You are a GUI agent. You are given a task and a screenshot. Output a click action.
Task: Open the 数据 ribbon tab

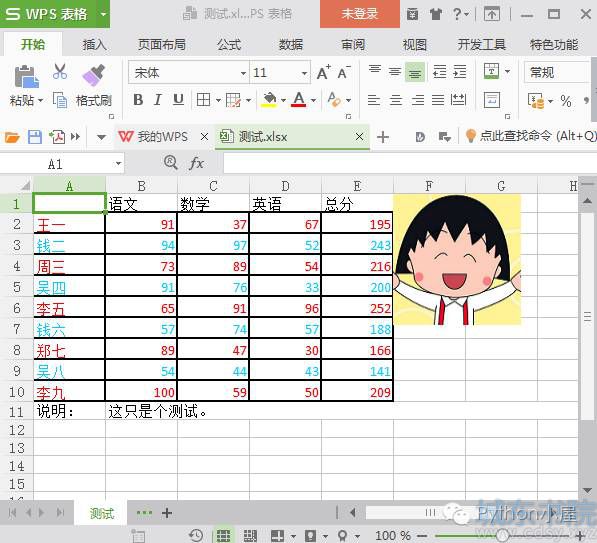coord(291,45)
